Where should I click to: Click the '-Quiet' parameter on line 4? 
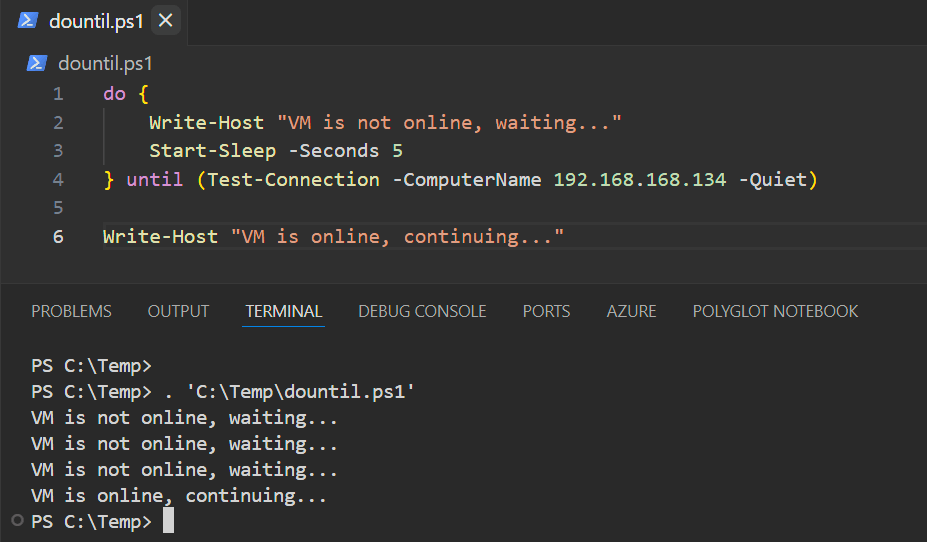(773, 179)
